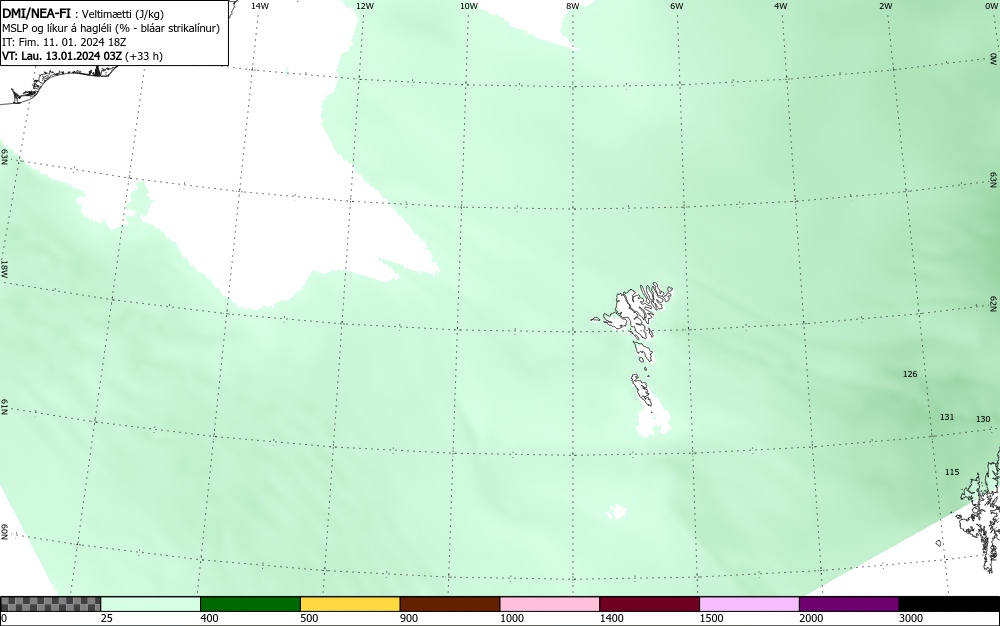Screen dimensions: 1000x626
Task: Click the 'IT: Fim. 11. 01. 2024 18Z' line
Action: pos(64,42)
